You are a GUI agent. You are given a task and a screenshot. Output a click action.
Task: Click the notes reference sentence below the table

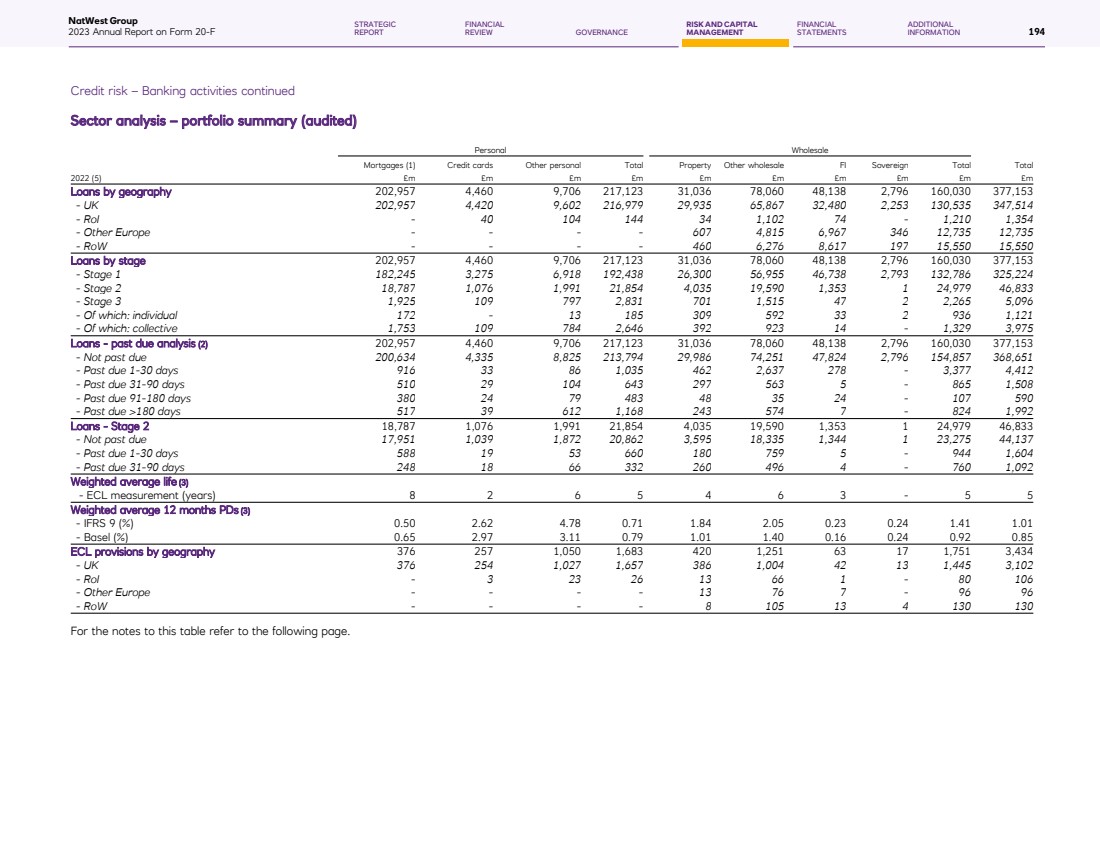(x=210, y=631)
